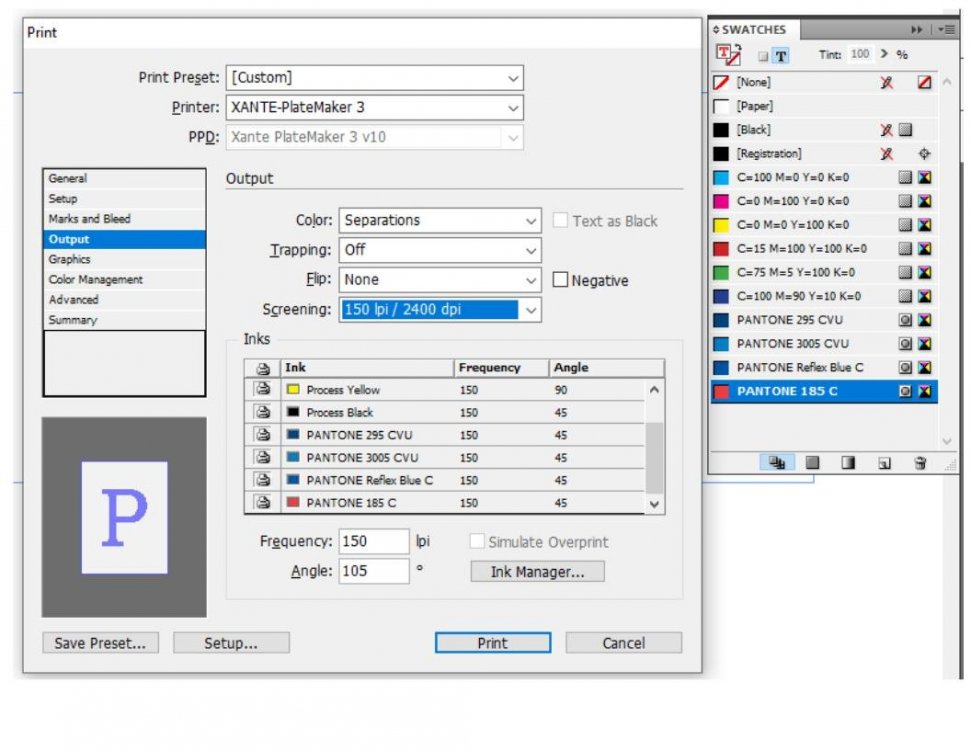The height and width of the screenshot is (750, 971).
Task: Click the Inks list scroll down arrow
Action: click(x=654, y=504)
